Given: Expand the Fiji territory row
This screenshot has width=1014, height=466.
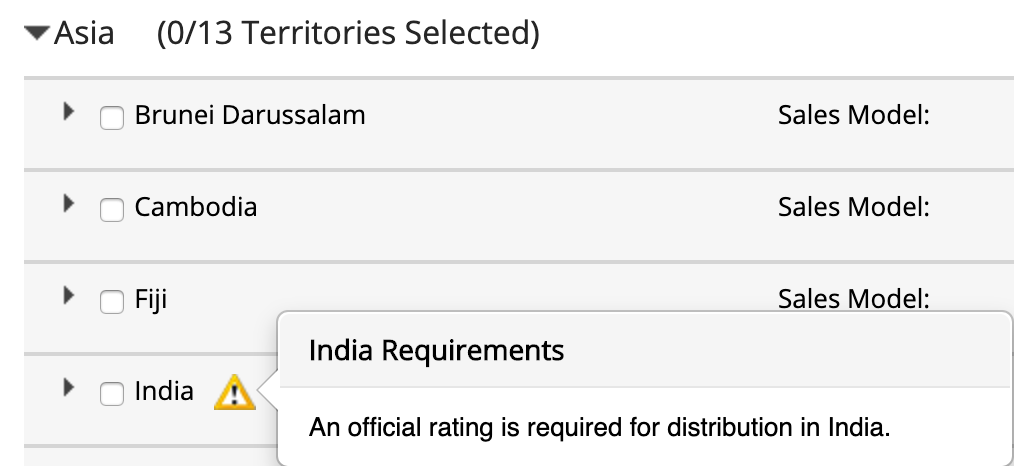Looking at the screenshot, I should [68, 296].
